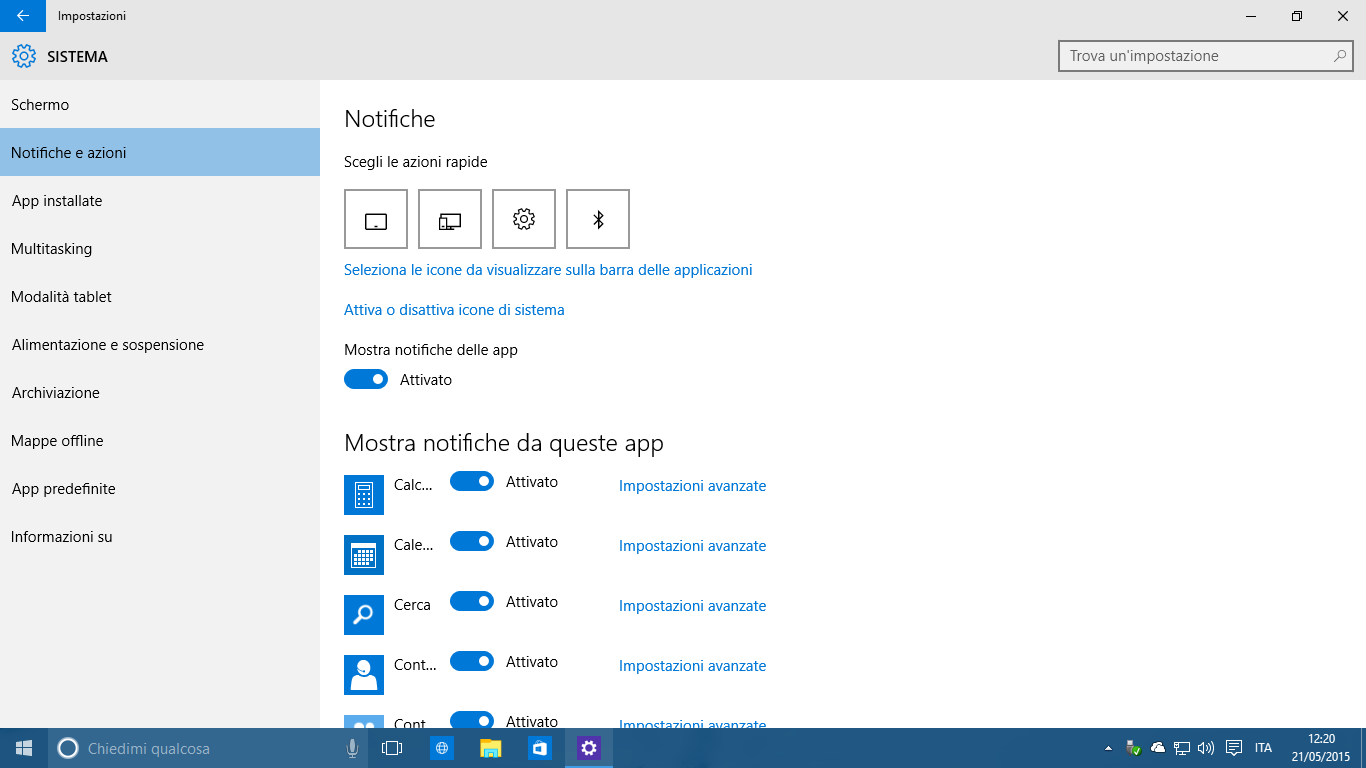Screen dimensions: 1366x768
Task: Open the Archiviazione section
Action: click(x=160, y=393)
